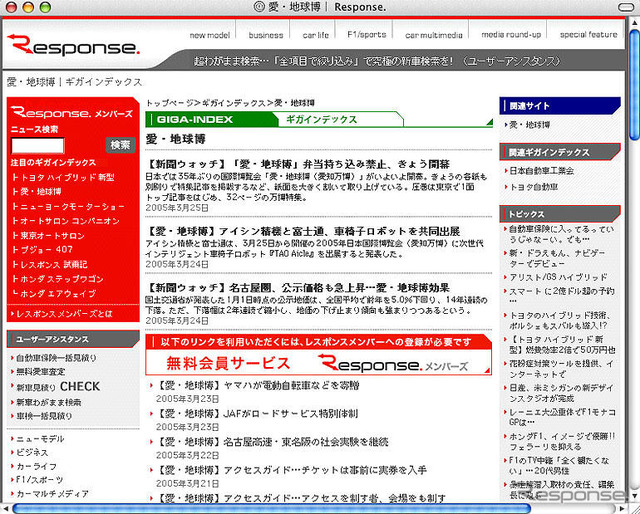The width and height of the screenshot is (640, 514).
Task: Open the new model section
Action: click(210, 35)
